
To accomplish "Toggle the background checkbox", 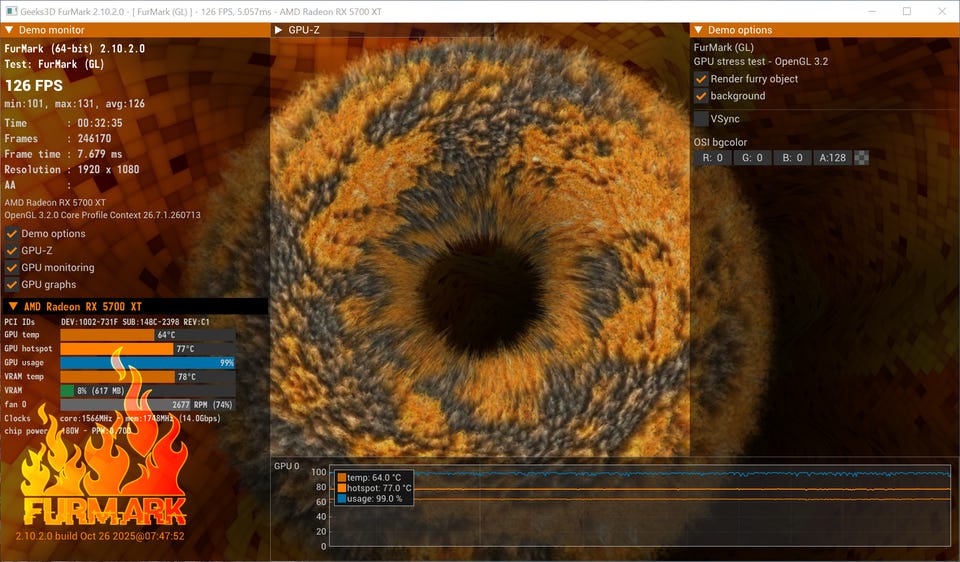I will (x=701, y=96).
